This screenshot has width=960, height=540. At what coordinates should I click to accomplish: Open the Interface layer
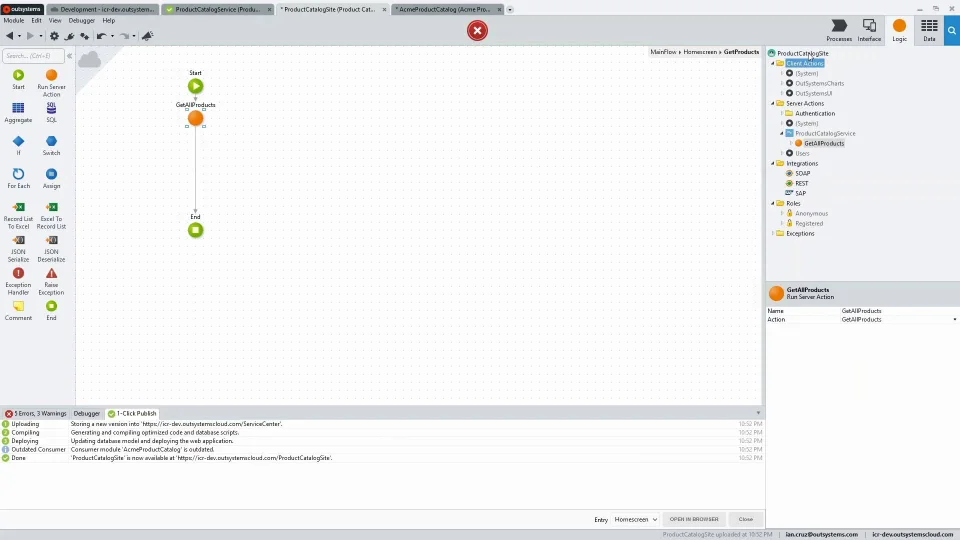869,30
